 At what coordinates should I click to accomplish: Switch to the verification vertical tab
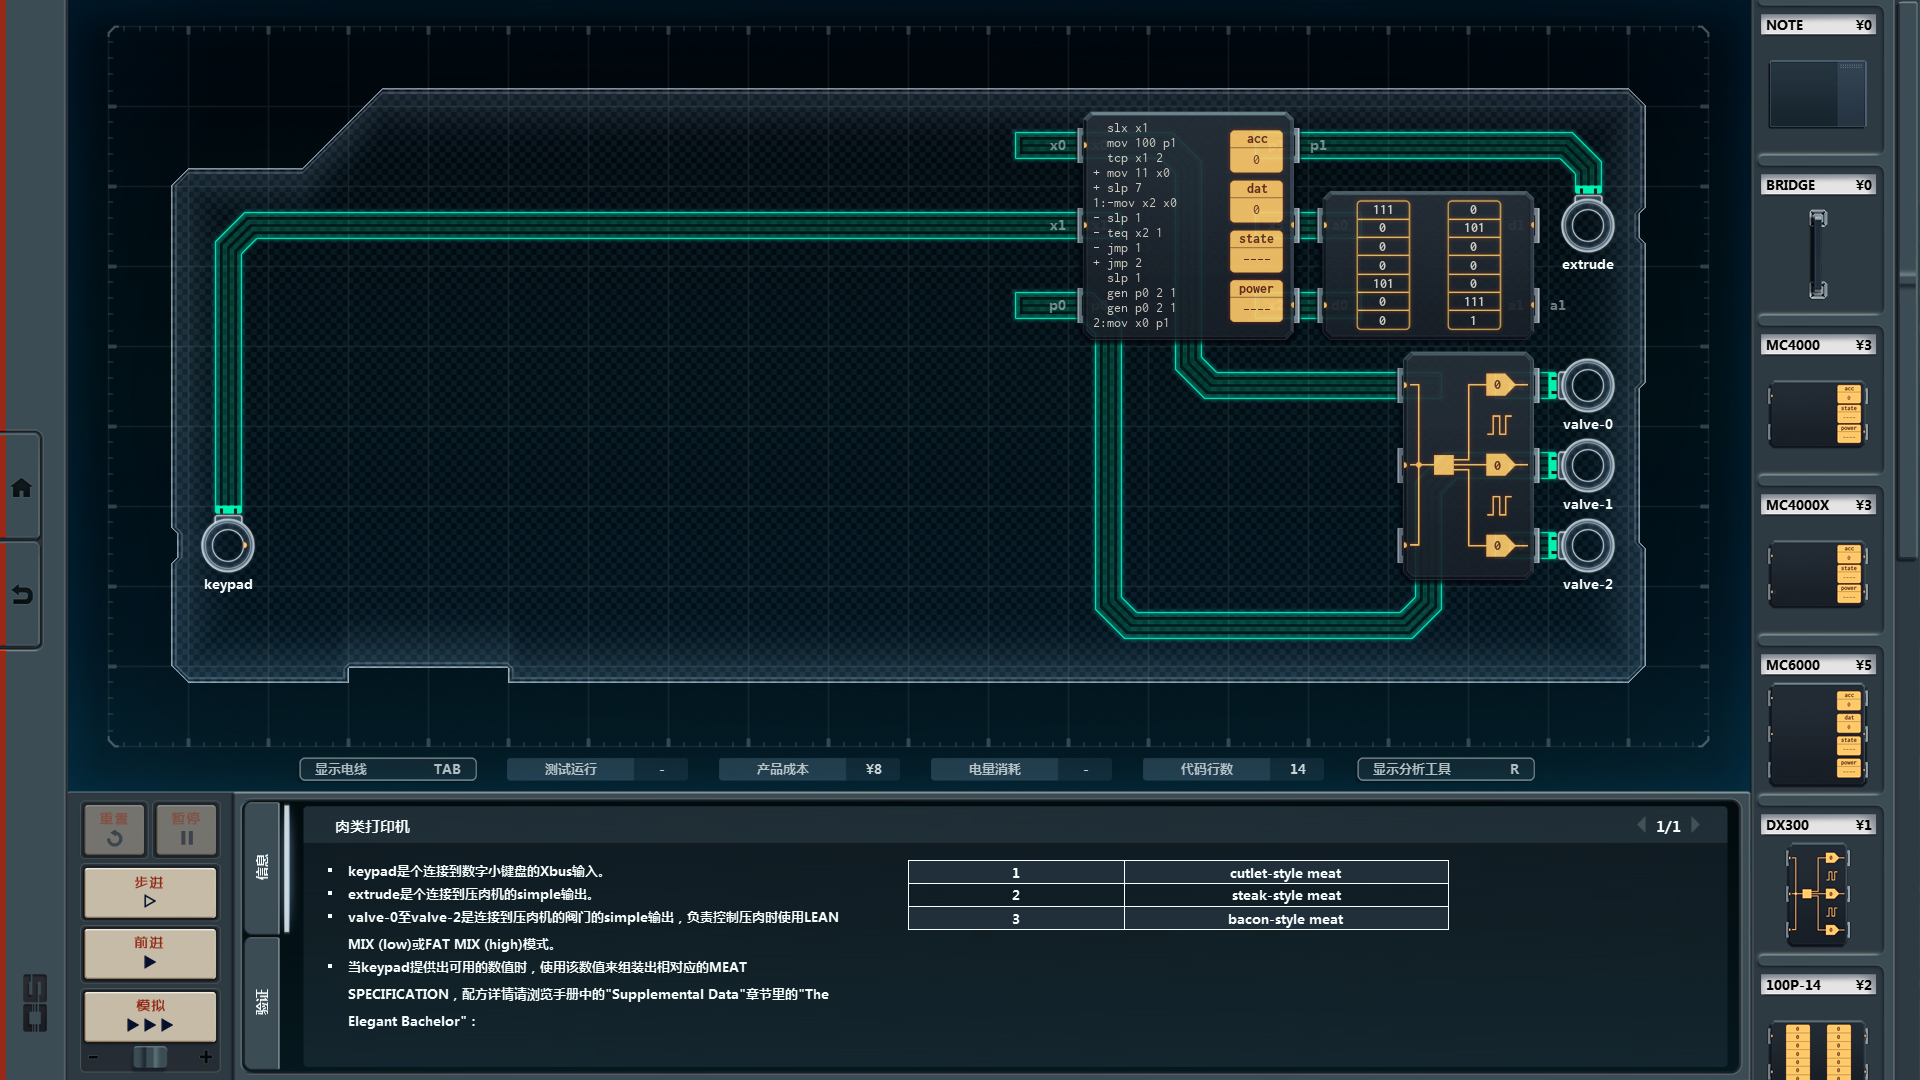[263, 1002]
